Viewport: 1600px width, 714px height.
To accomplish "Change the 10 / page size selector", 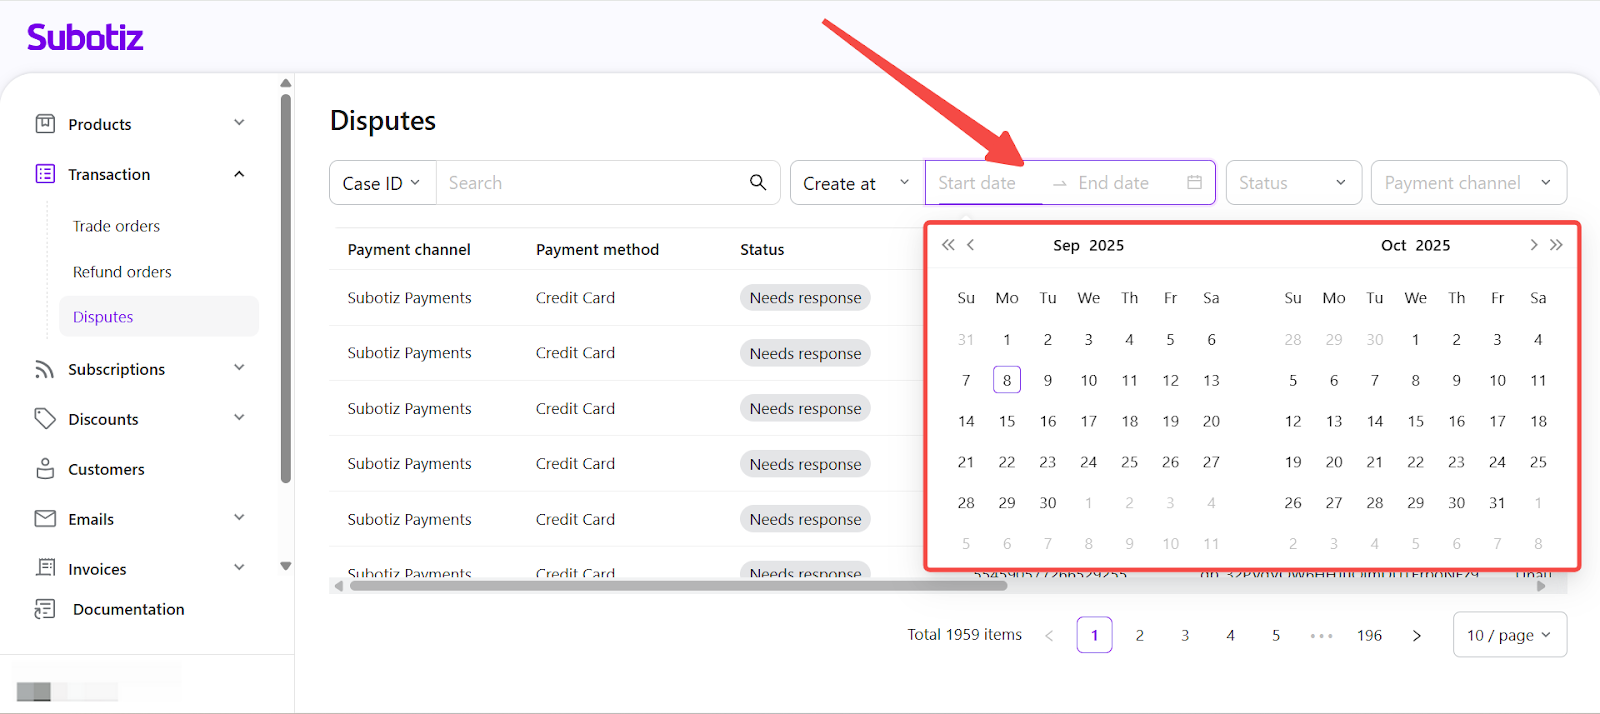I will pos(1508,635).
